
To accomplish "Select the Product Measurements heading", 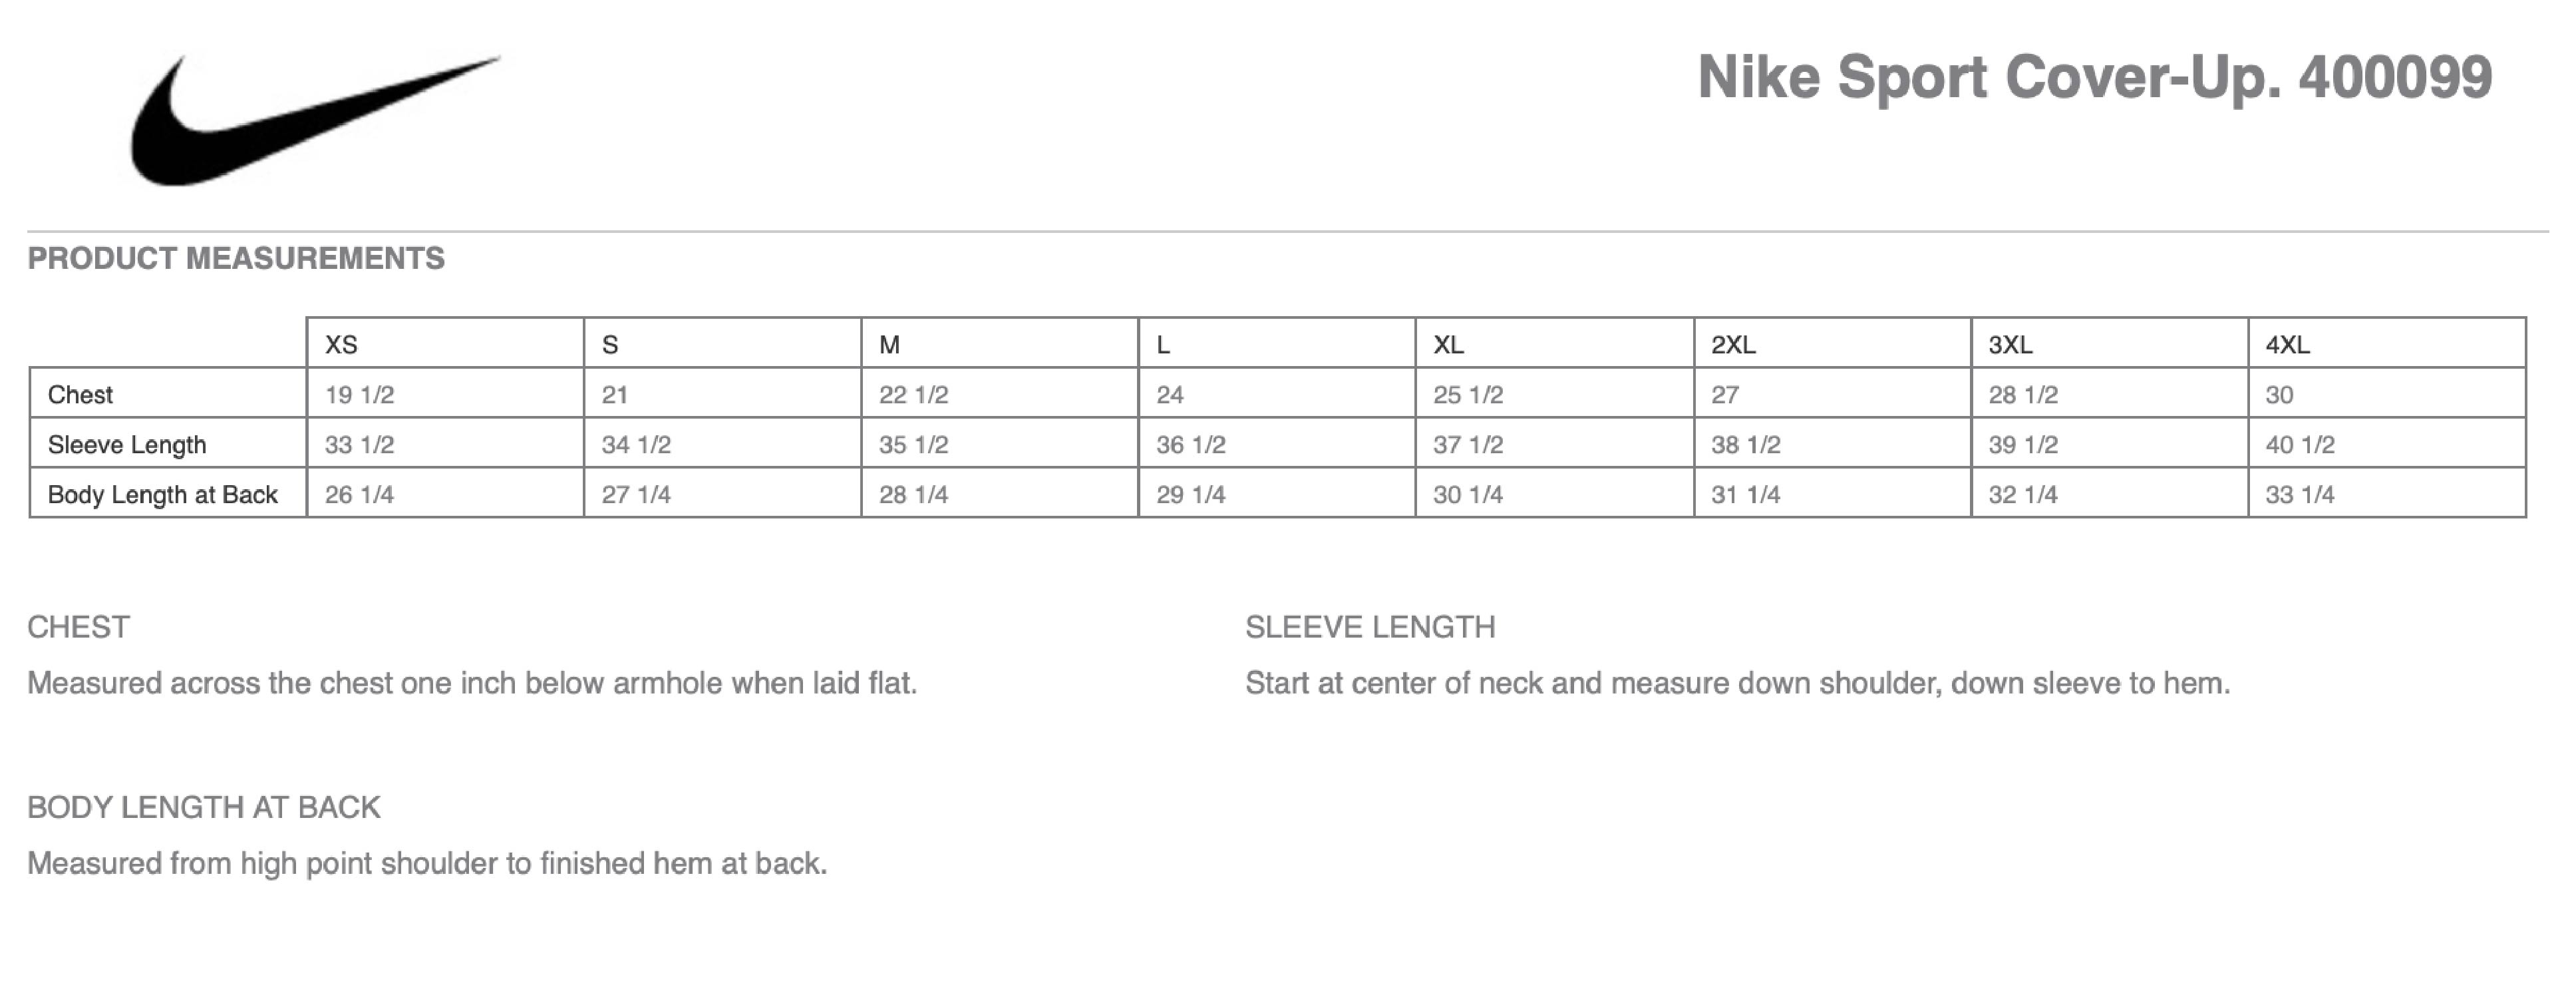I will coord(236,258).
